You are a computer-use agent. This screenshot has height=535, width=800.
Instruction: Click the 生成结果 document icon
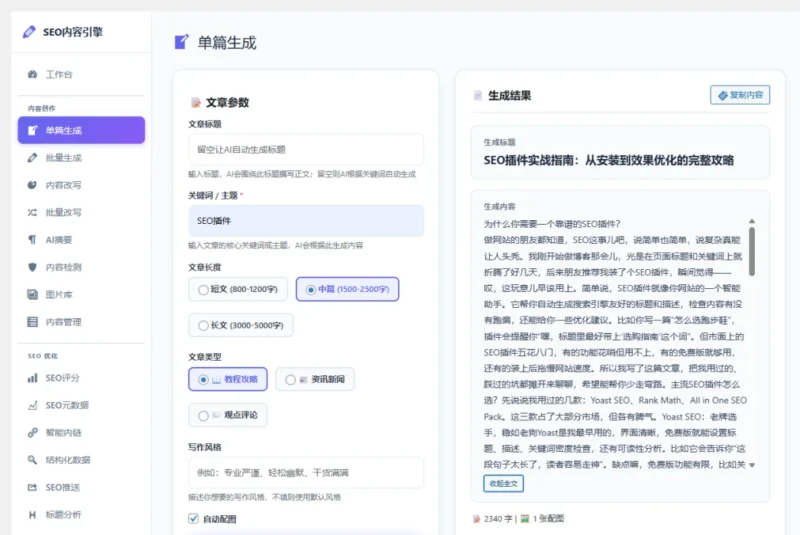(478, 95)
